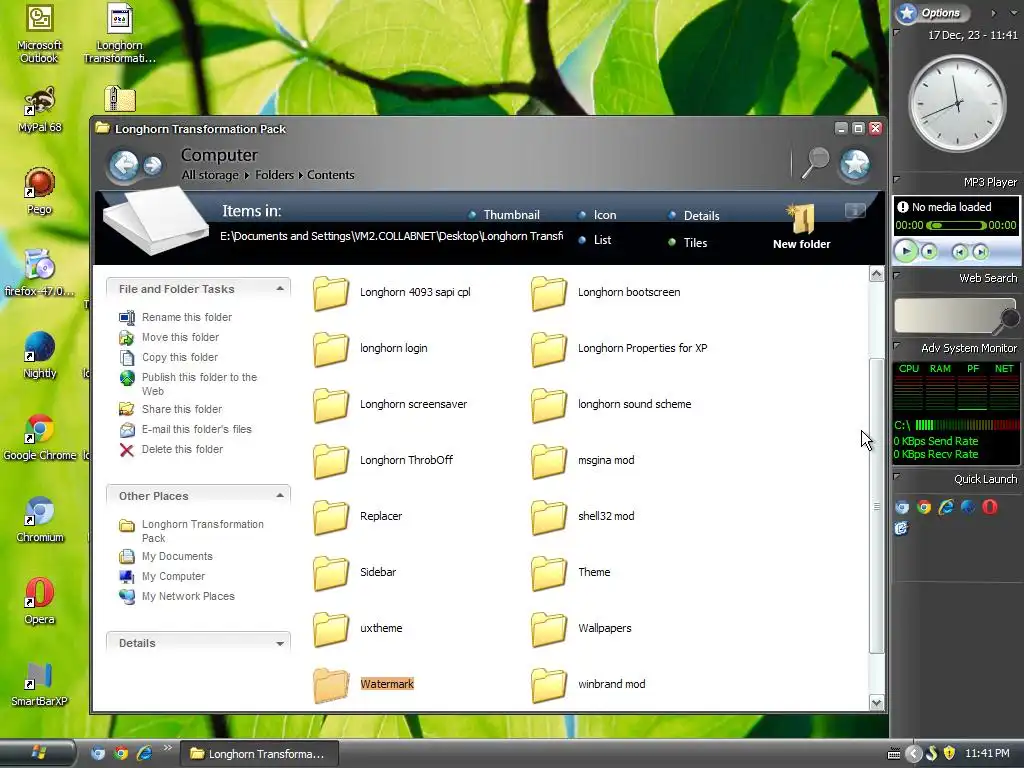Select the Longhorn Properties for XP folder

[619, 349]
